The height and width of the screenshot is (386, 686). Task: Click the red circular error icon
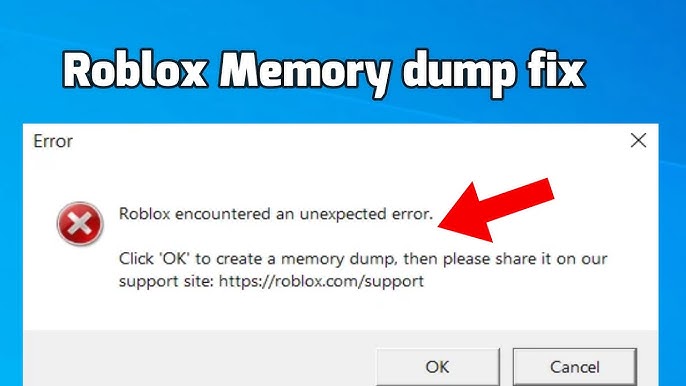point(80,224)
